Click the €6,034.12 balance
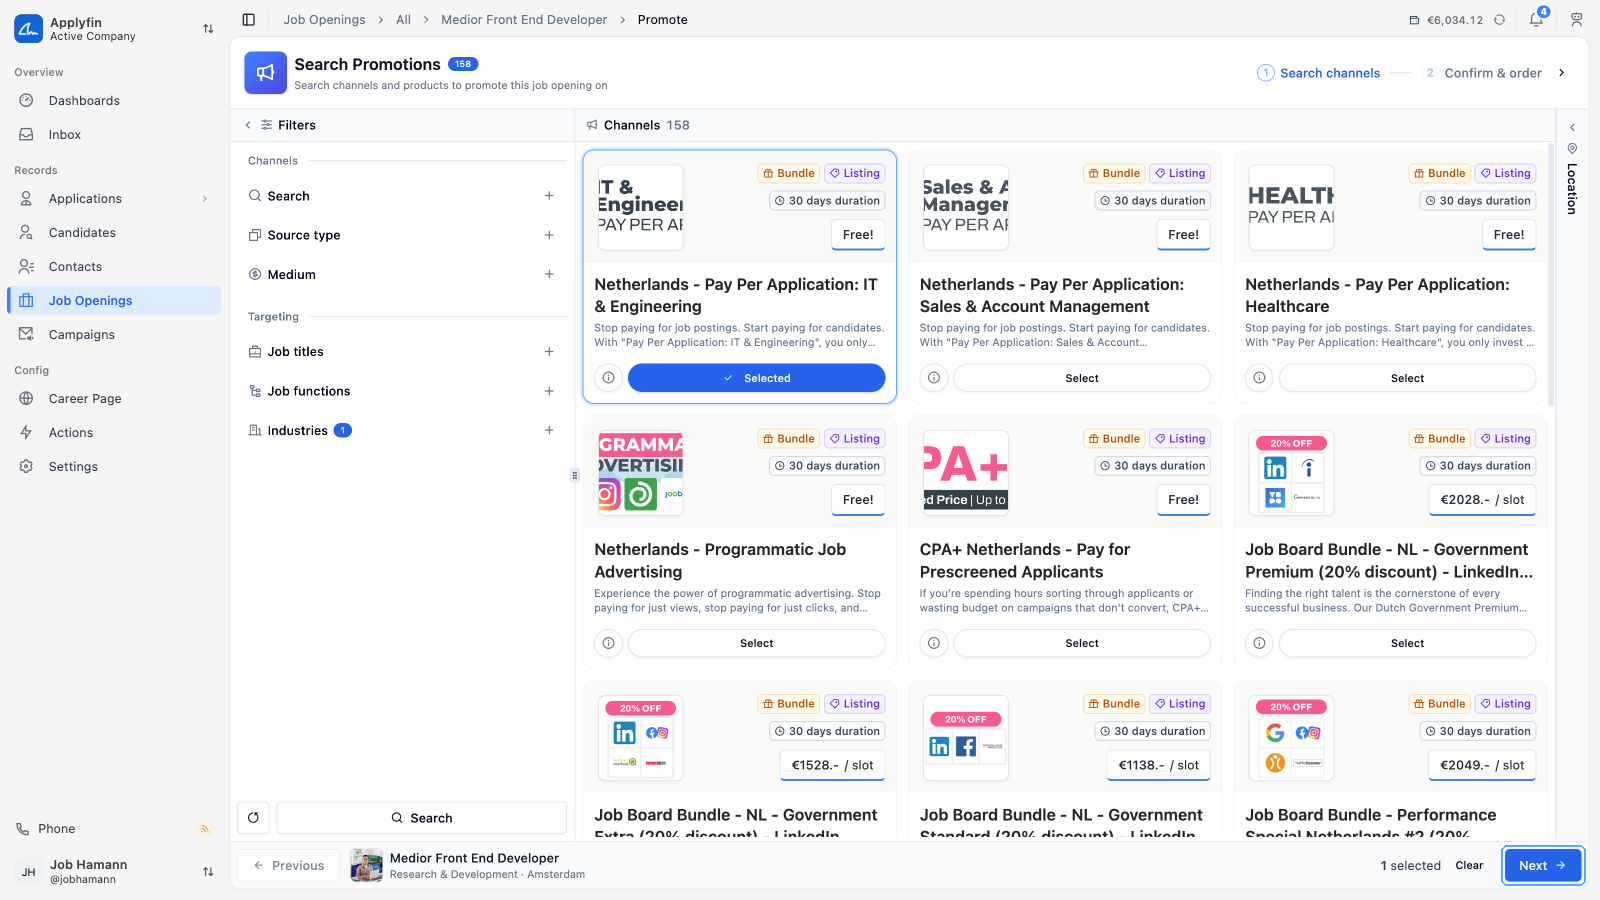This screenshot has width=1600, height=900. tap(1446, 19)
